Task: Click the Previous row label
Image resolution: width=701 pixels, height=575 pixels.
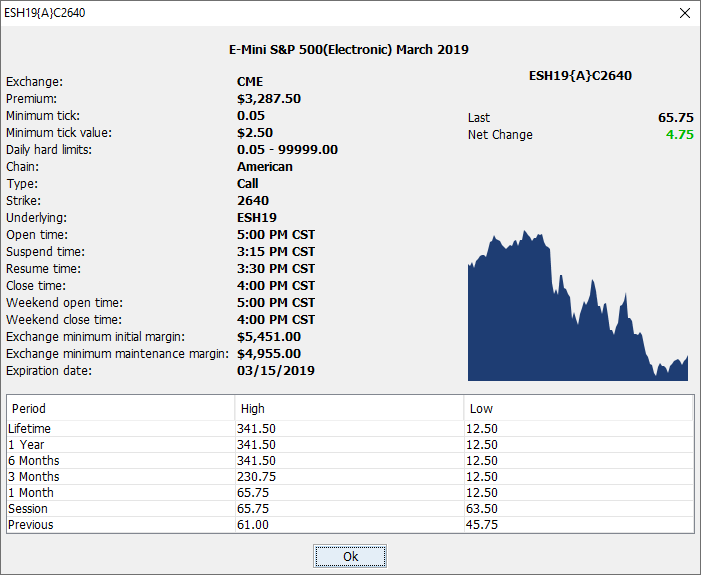Action: point(30,524)
